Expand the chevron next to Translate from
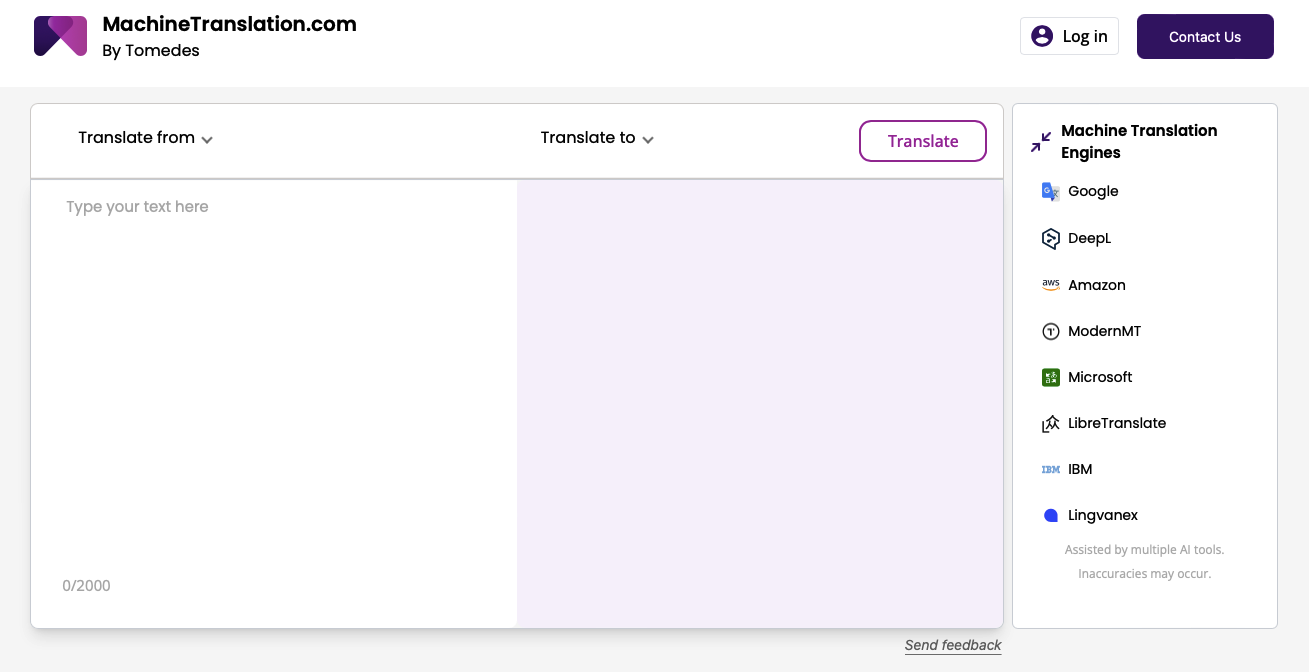 pyautogui.click(x=207, y=140)
